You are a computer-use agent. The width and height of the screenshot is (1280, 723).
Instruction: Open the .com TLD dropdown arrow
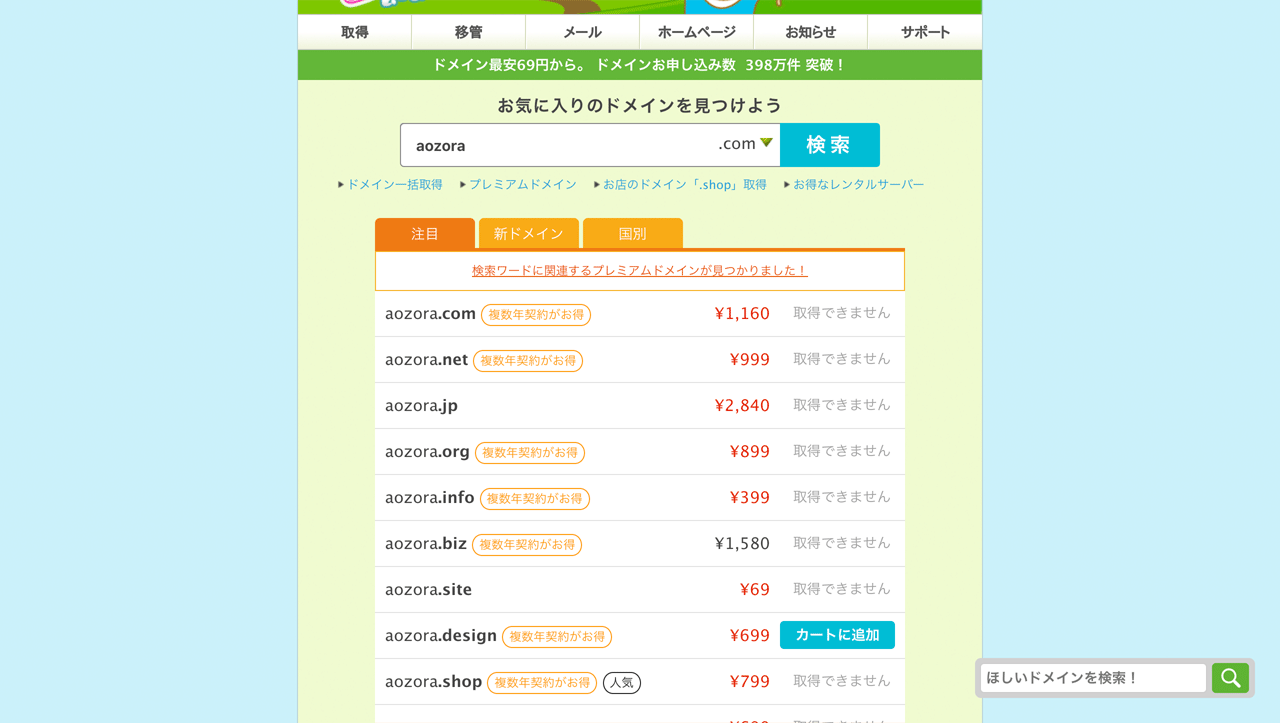(766, 143)
